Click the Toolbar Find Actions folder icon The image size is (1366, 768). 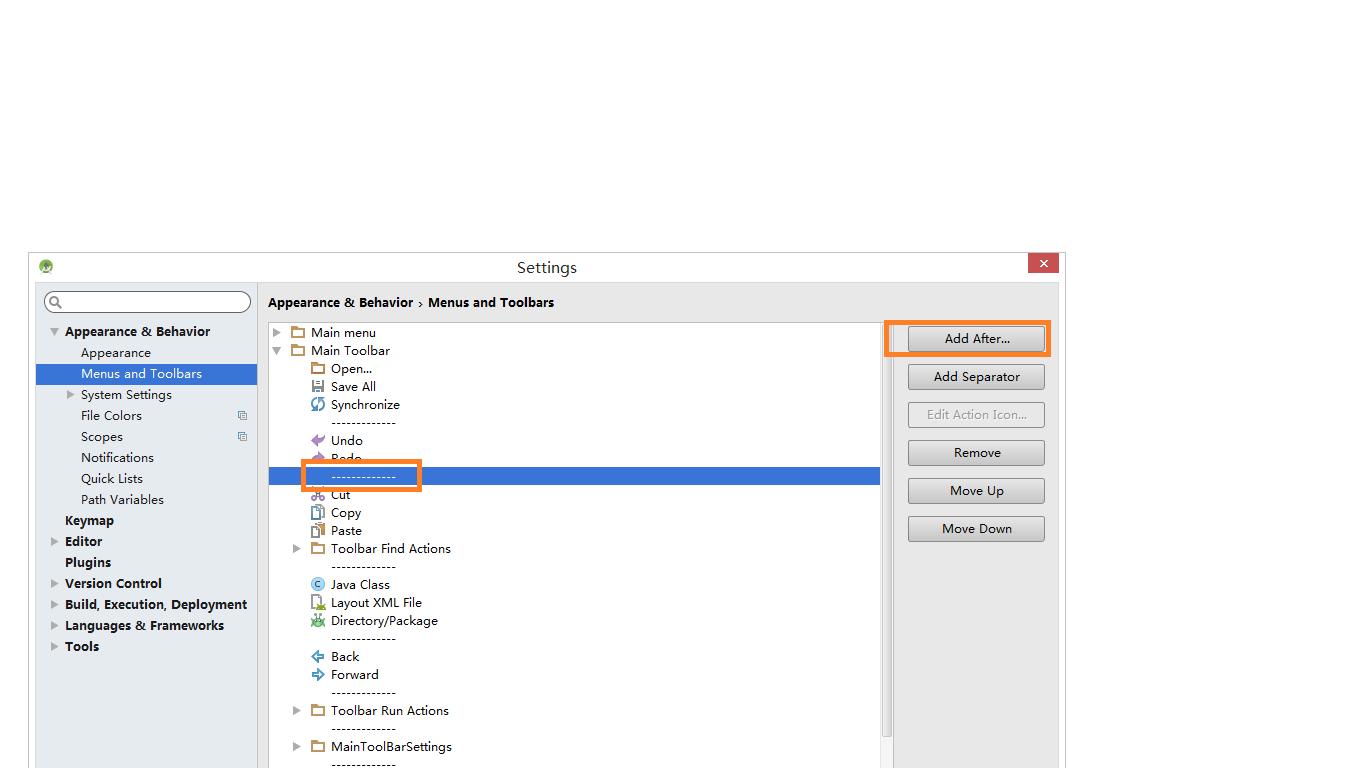[x=318, y=548]
